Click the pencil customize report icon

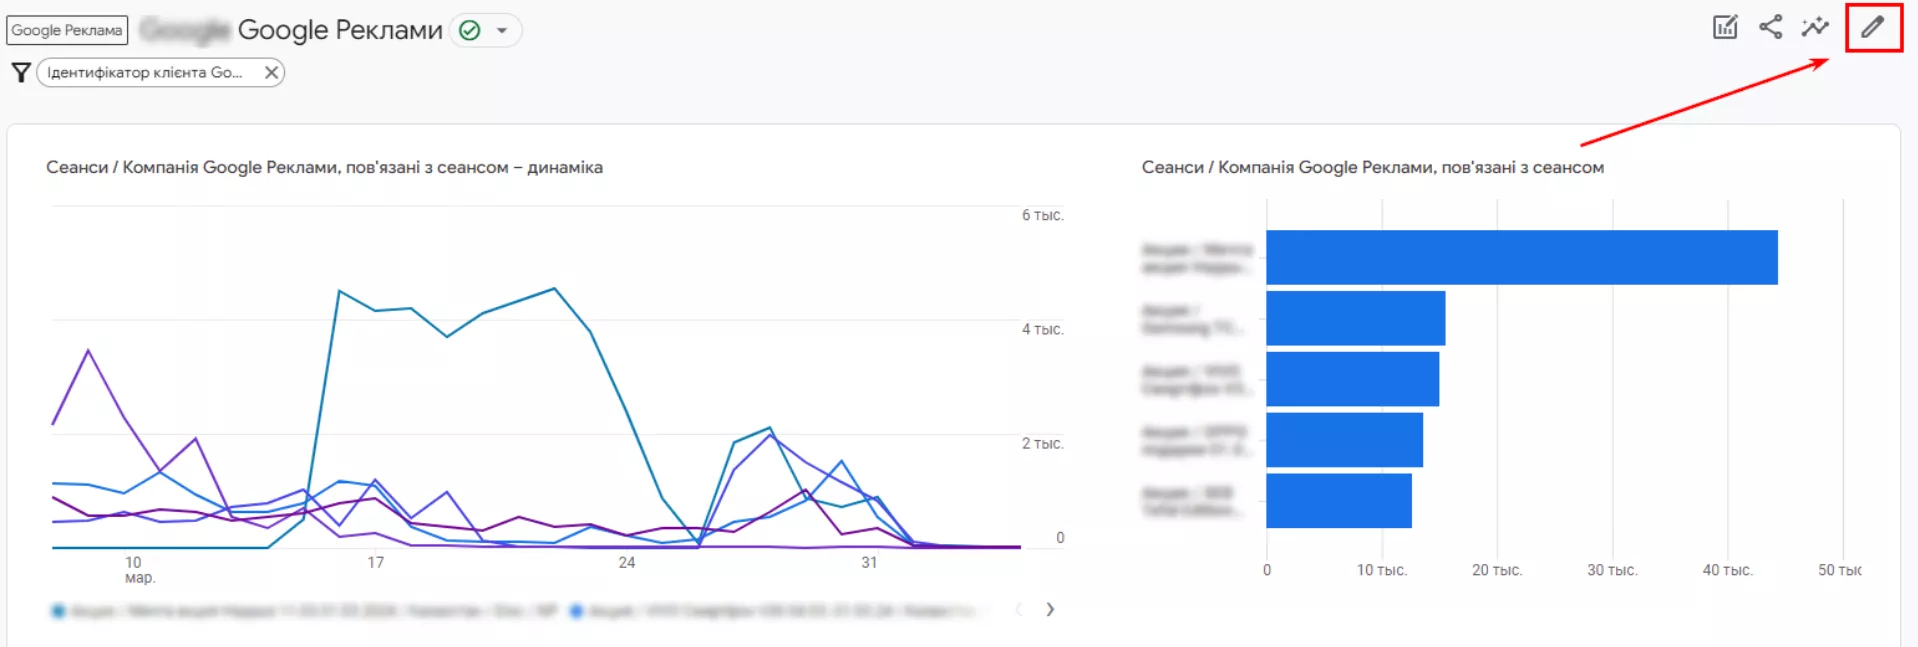(1872, 27)
